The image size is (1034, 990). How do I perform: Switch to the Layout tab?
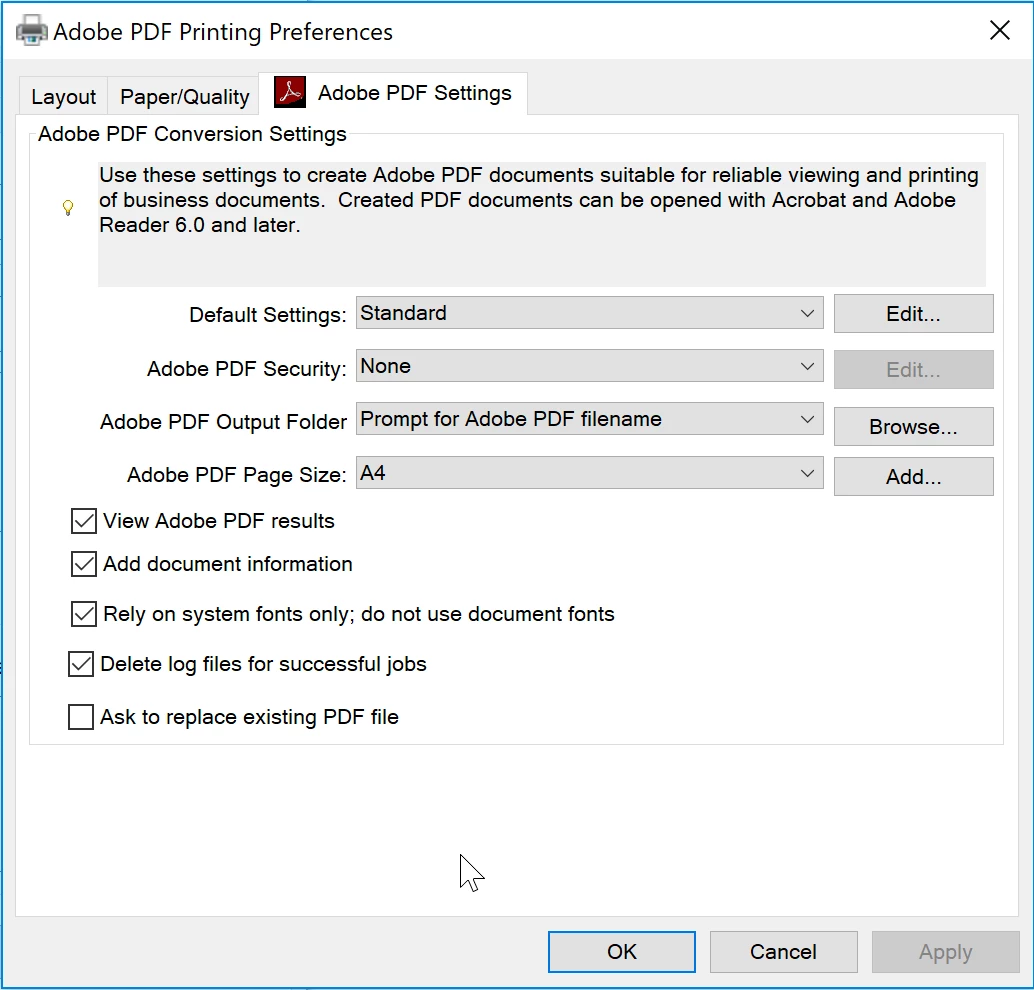63,97
